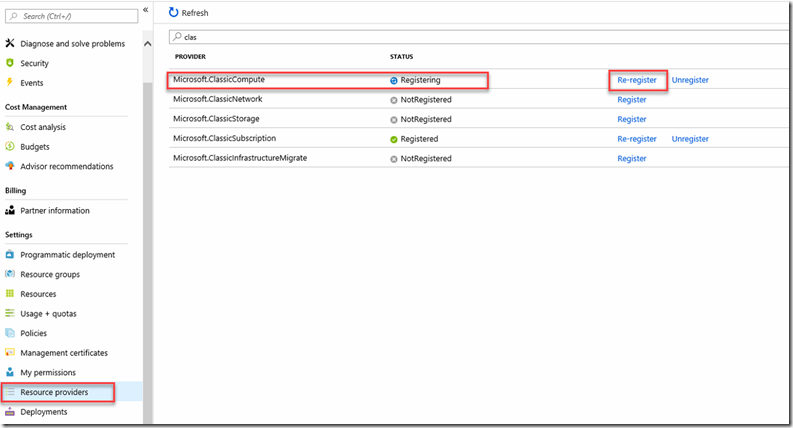The width and height of the screenshot is (793, 428).
Task: Select the Microsoft.ClassicSubscription provider name
Action: tap(225, 138)
